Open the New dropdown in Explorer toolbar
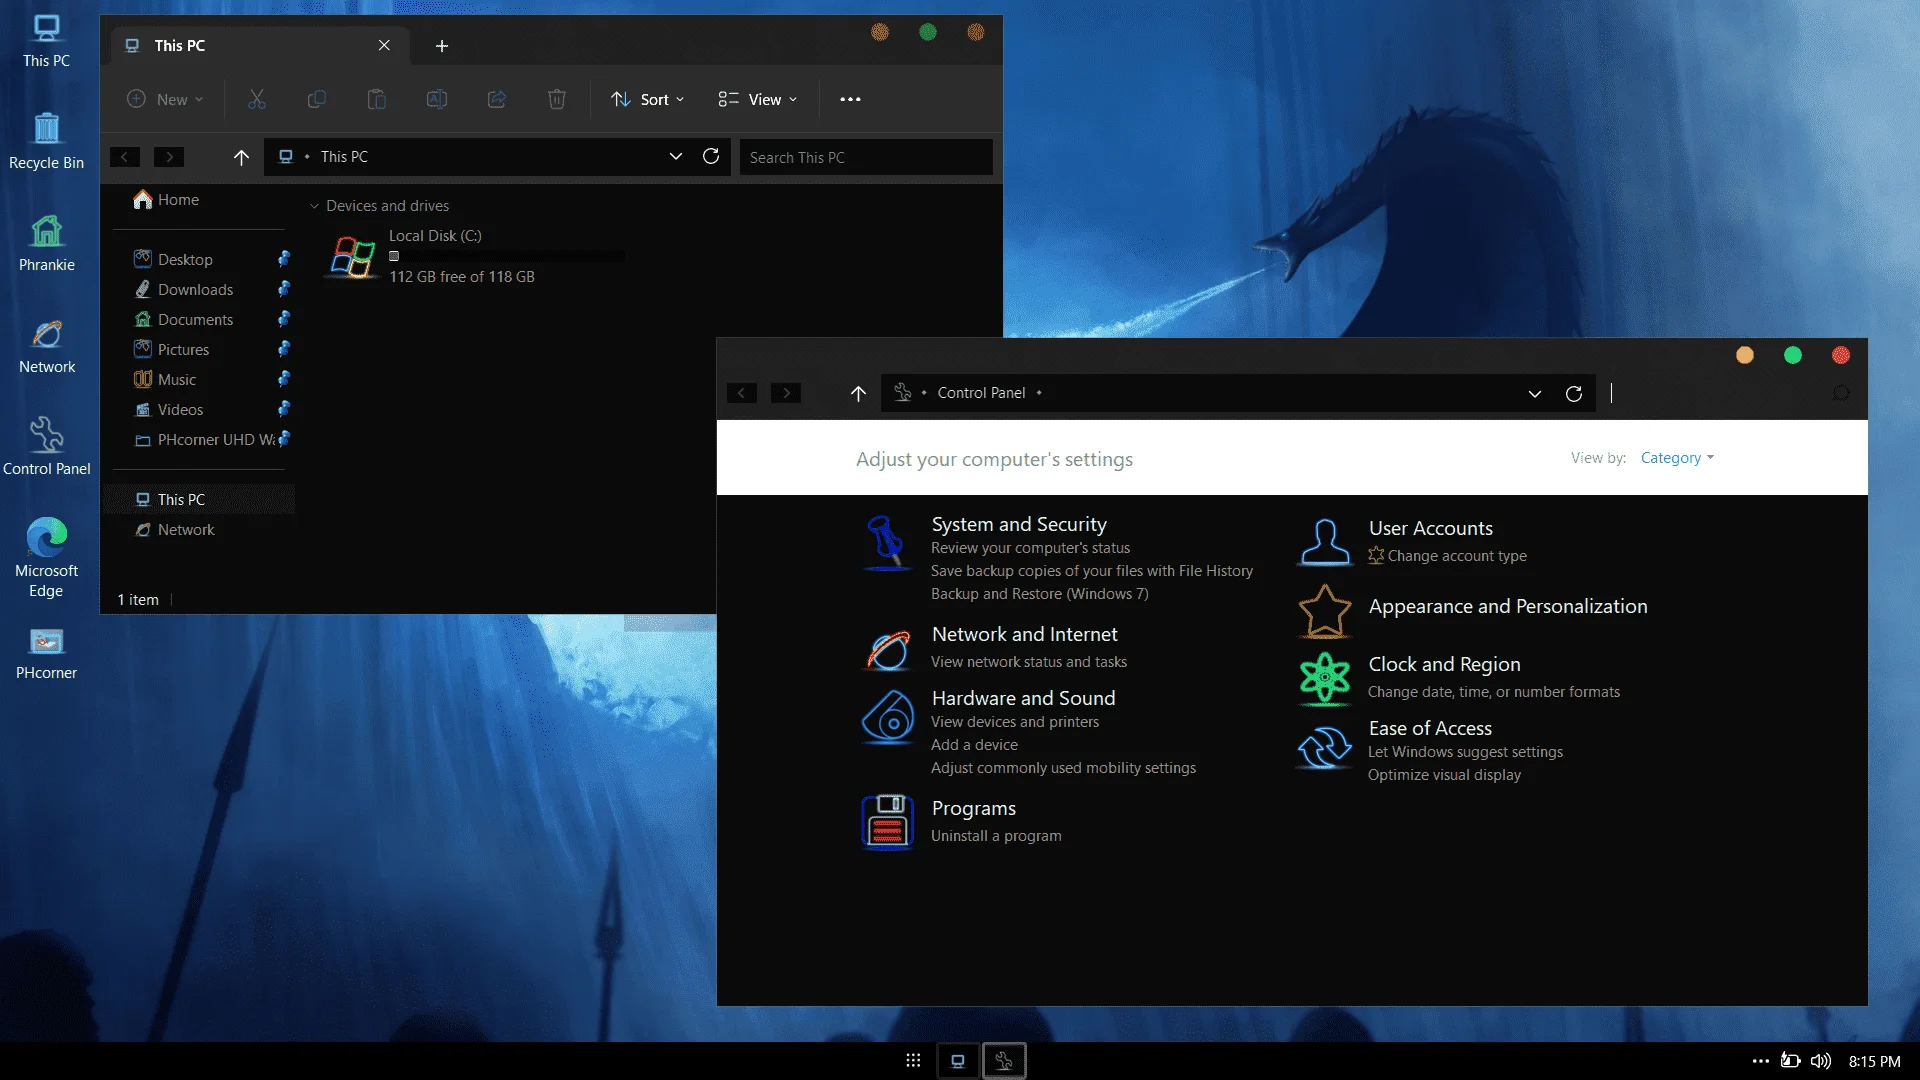The width and height of the screenshot is (1920, 1080). point(166,99)
